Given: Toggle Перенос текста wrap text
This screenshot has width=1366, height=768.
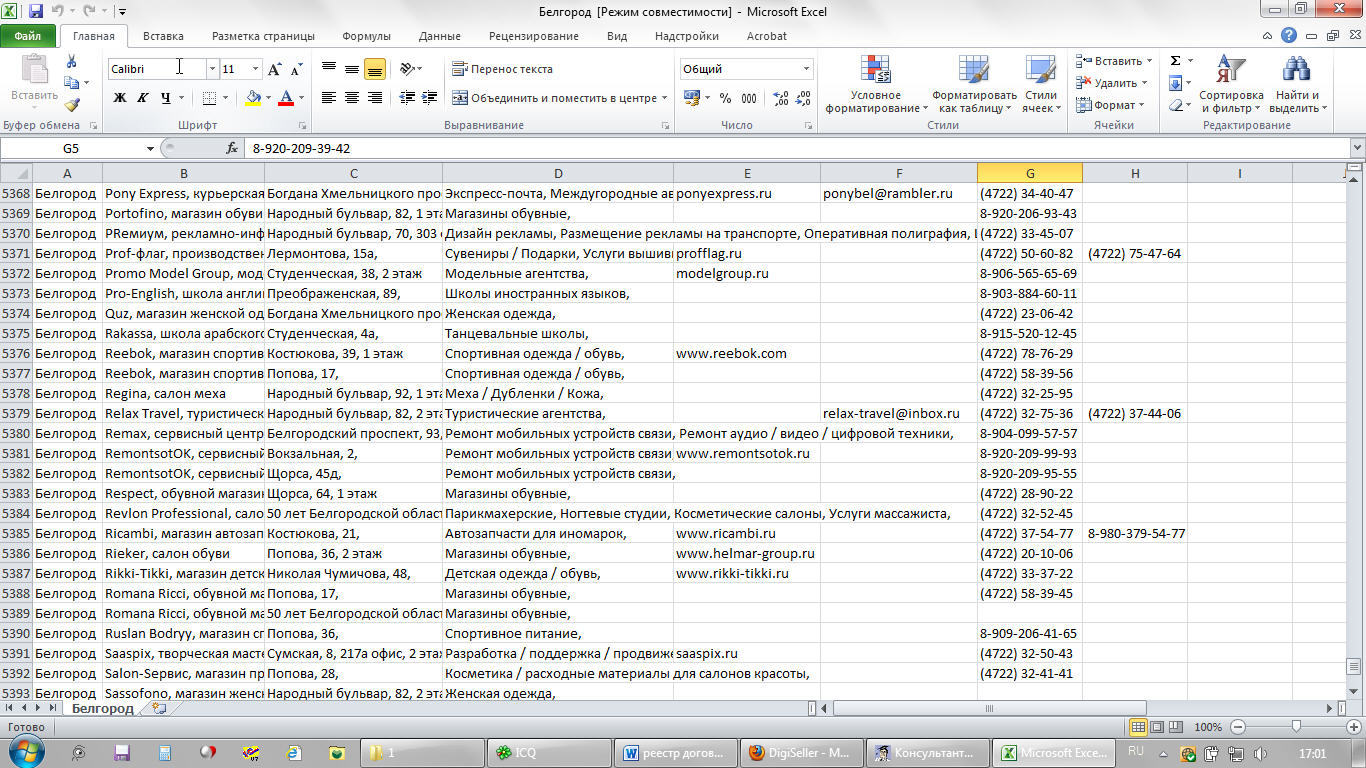Looking at the screenshot, I should tap(502, 69).
